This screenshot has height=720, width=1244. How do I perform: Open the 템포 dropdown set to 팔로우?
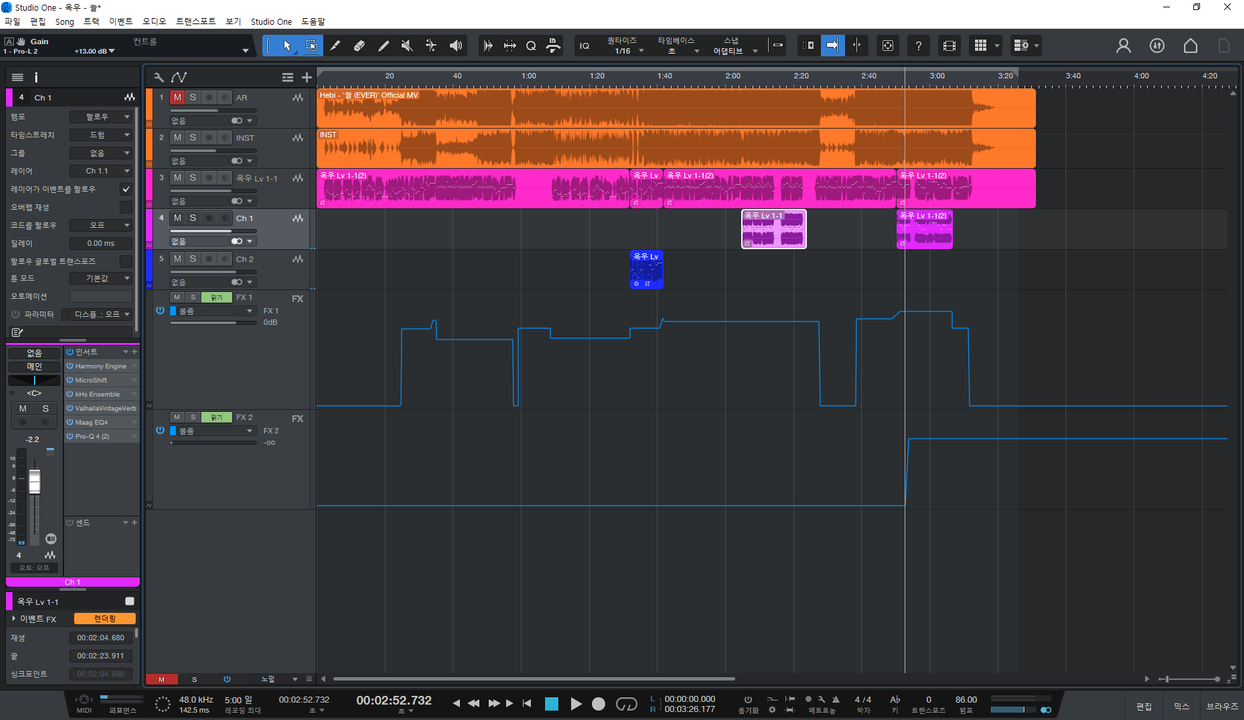click(x=101, y=117)
